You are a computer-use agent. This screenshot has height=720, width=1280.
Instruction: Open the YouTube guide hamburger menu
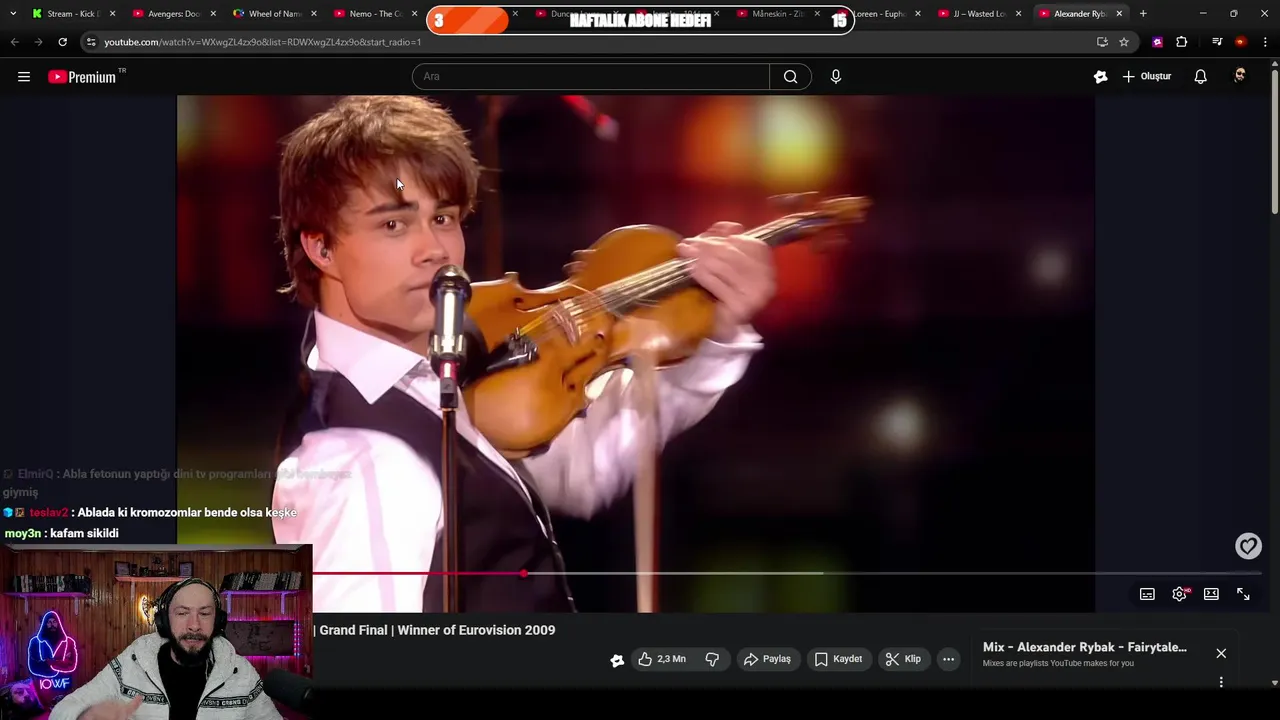coord(24,77)
